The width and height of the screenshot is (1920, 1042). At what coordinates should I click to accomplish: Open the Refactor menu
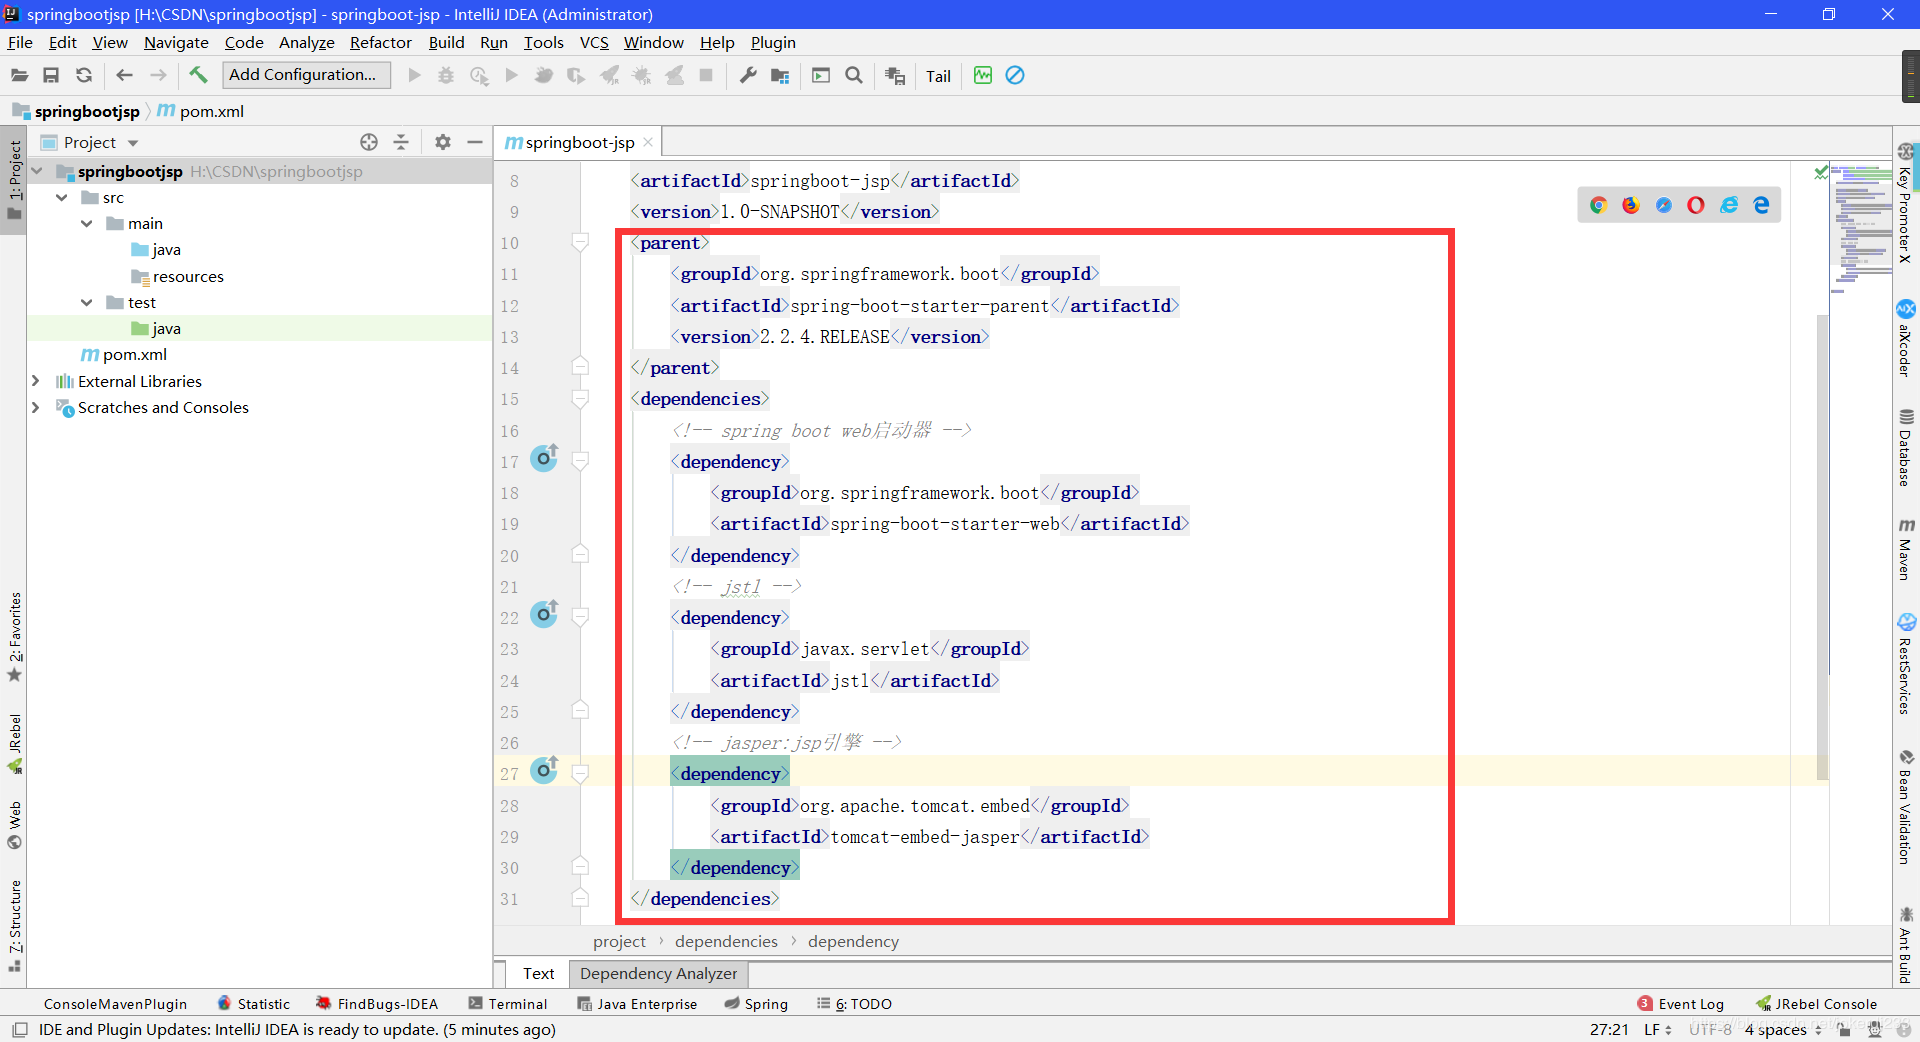[380, 42]
